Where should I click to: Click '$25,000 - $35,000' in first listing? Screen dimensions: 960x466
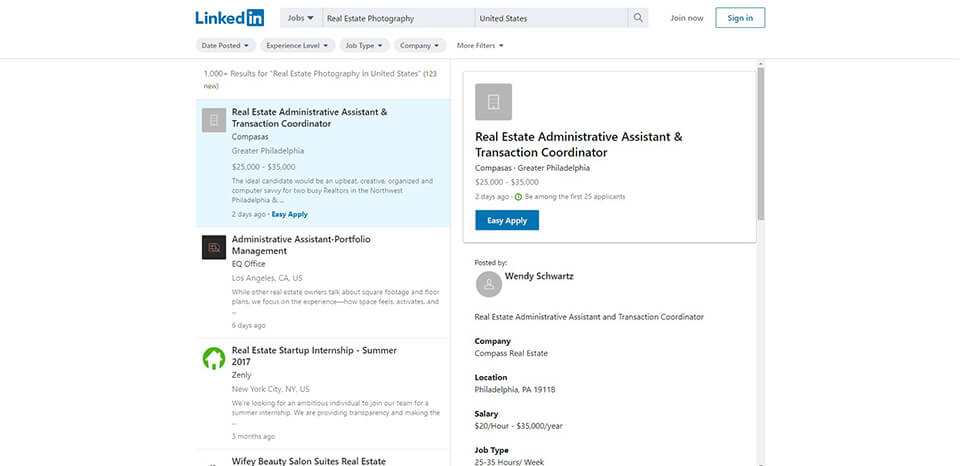(x=263, y=167)
